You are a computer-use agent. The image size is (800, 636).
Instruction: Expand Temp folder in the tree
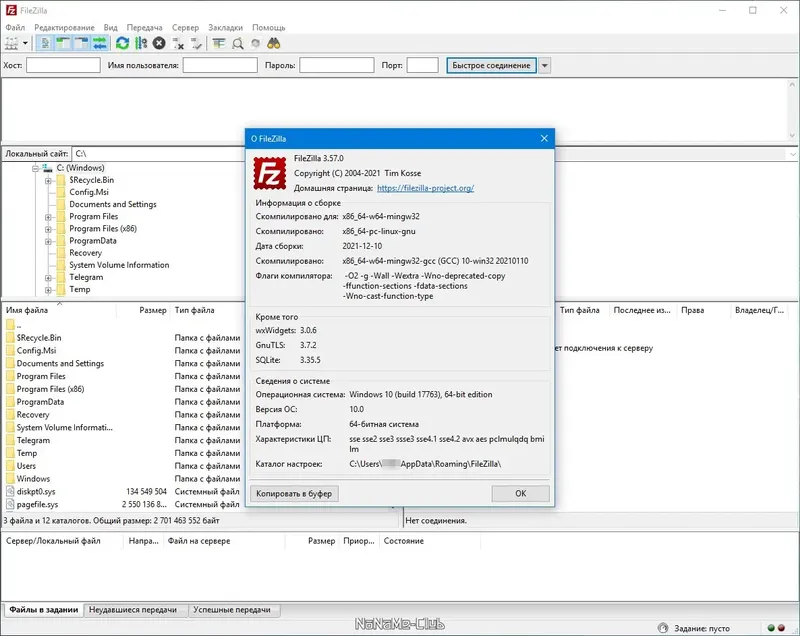tap(48, 290)
